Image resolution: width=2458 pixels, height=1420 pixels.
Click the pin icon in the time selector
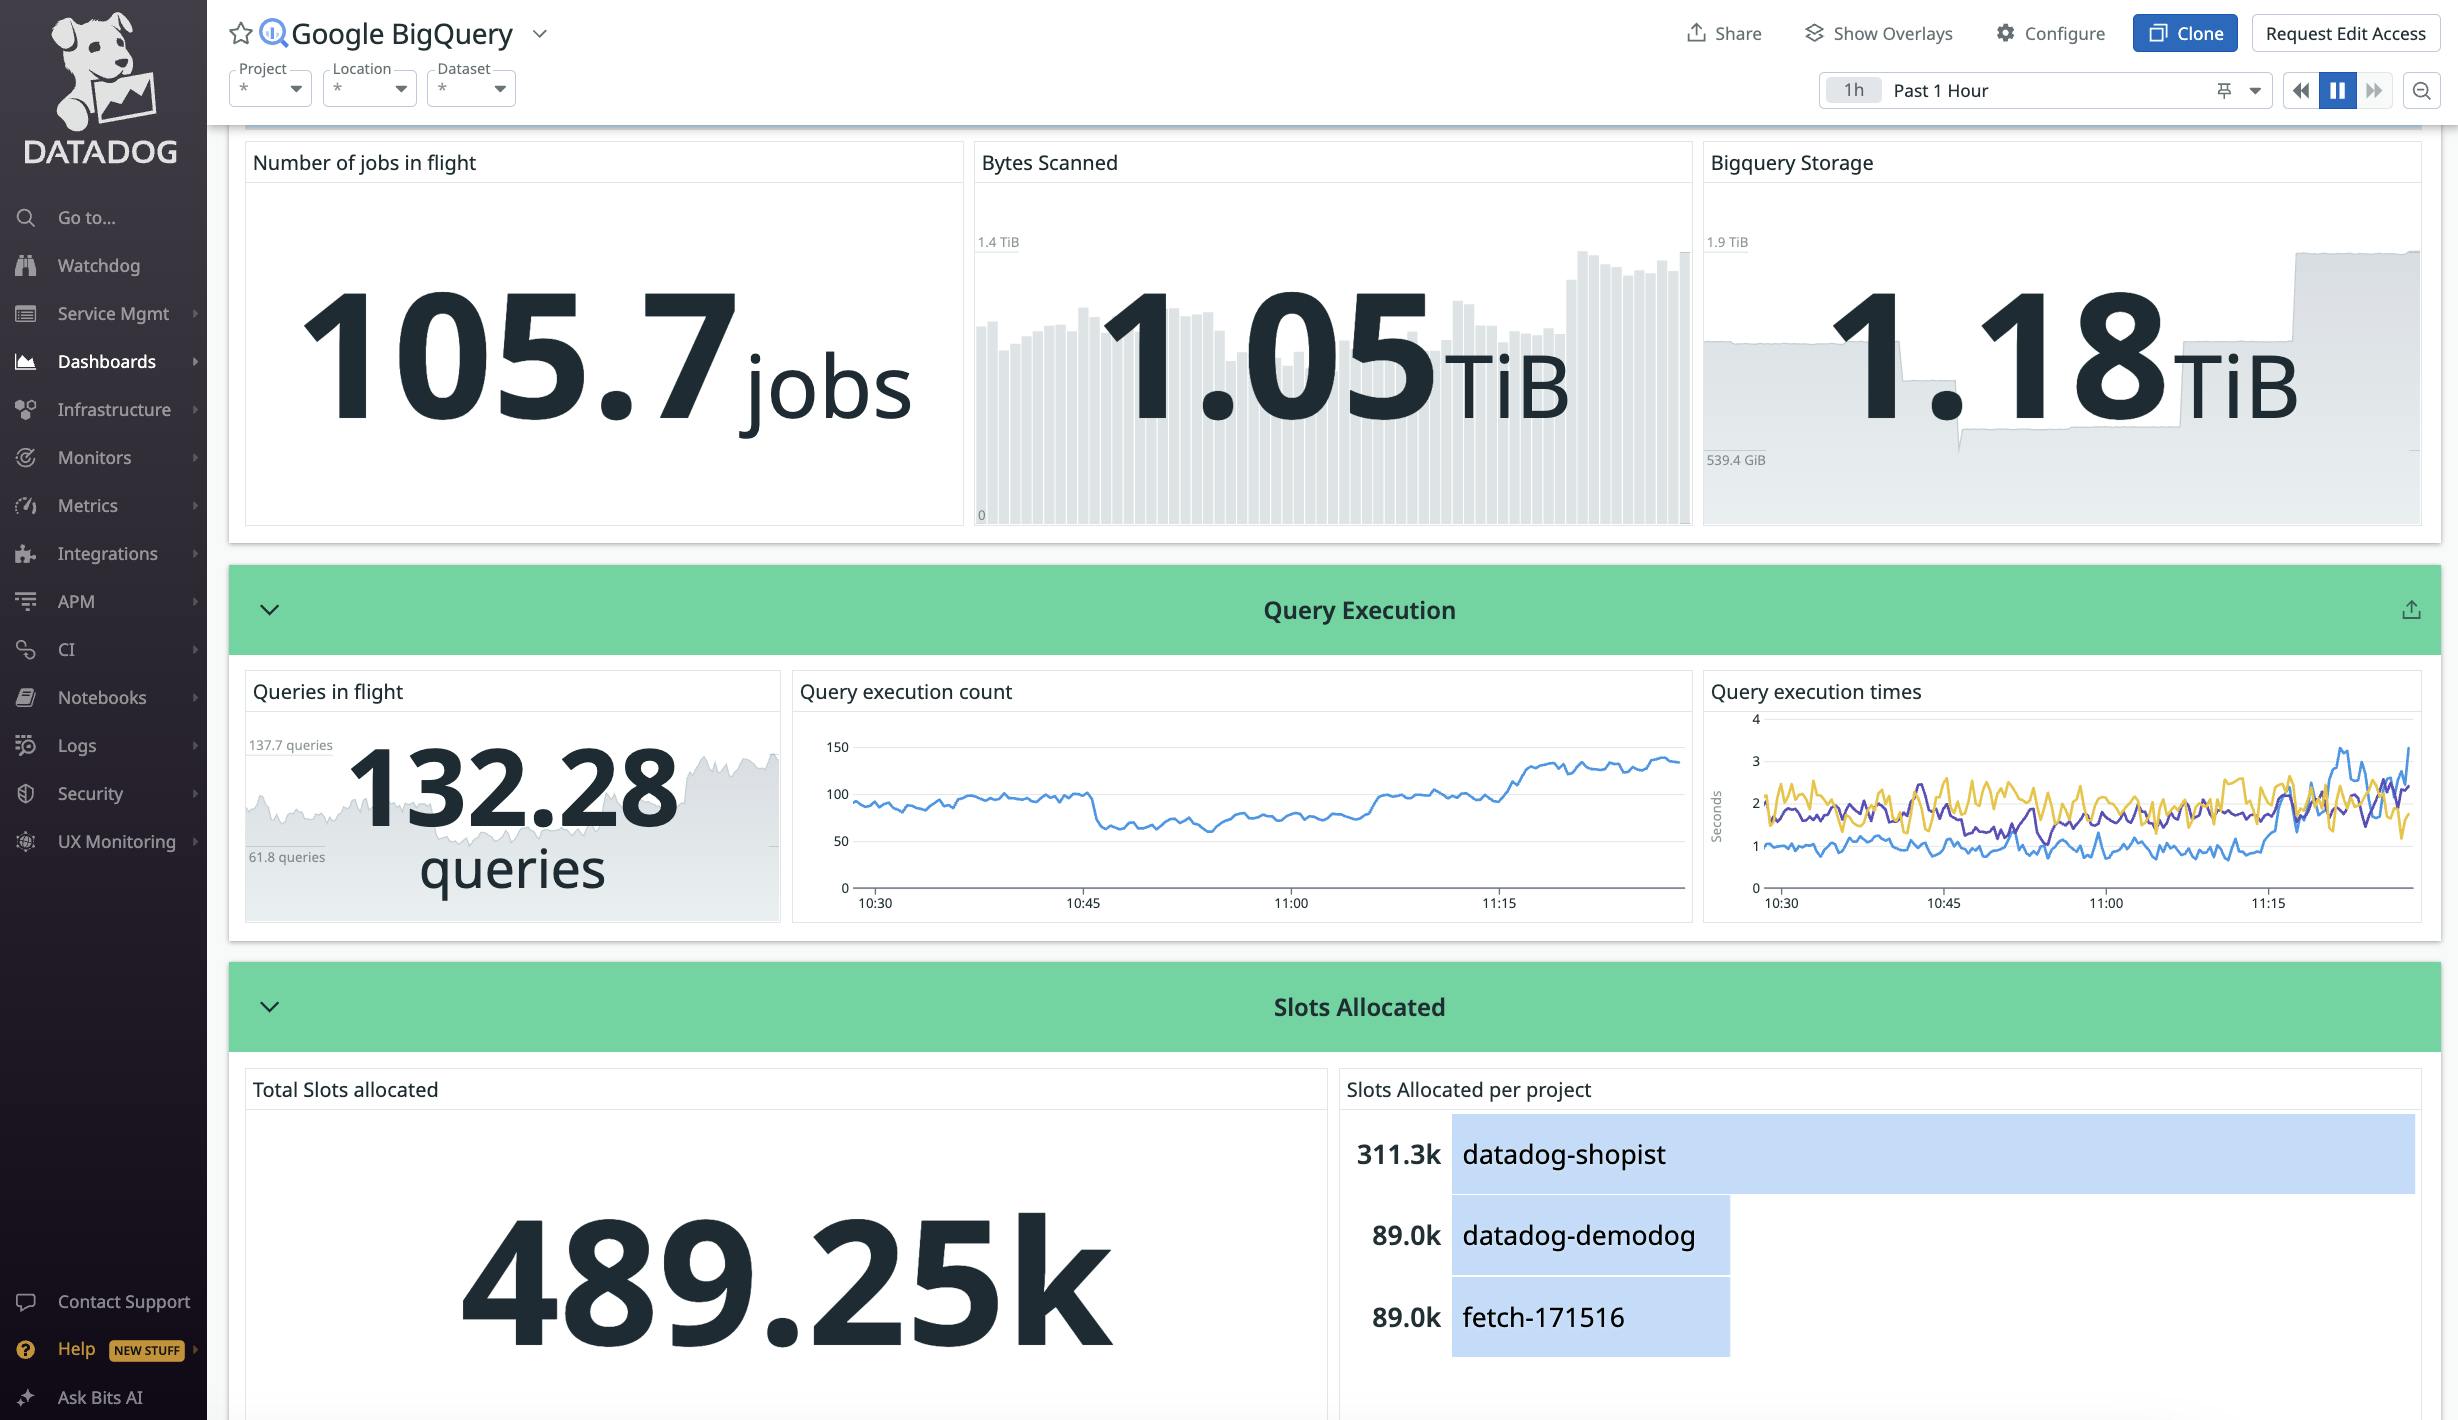pyautogui.click(x=2224, y=91)
